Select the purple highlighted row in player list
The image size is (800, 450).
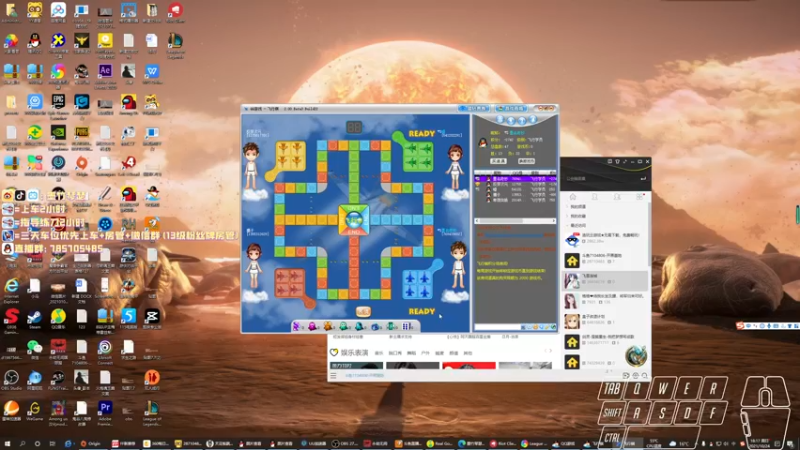point(515,179)
